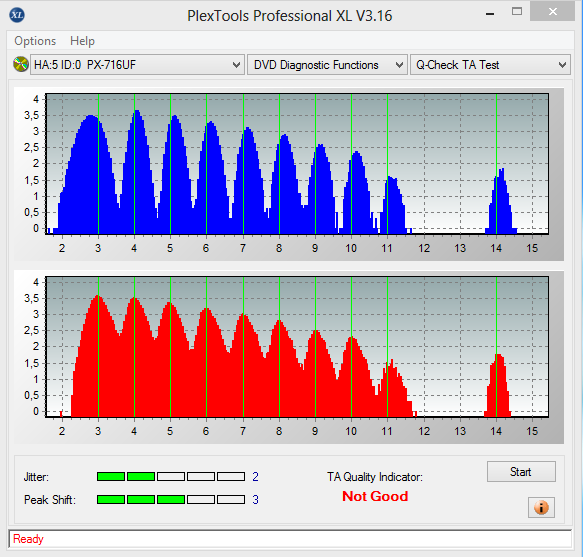Expand the Q-Check TA Test dropdown
The width and height of the screenshot is (583, 557).
[490, 65]
